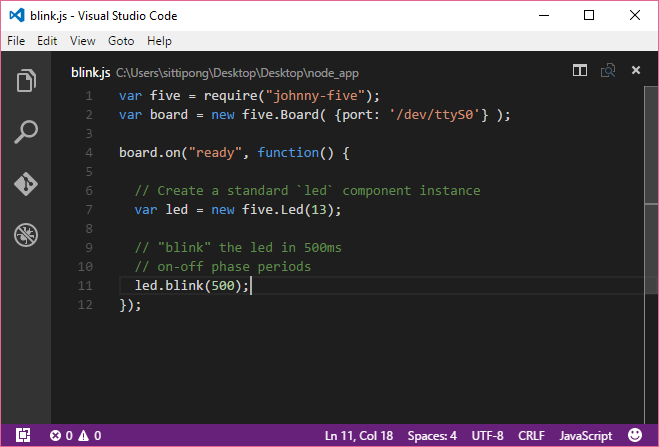The image size is (659, 447).
Task: Open the Debug view in sidebar
Action: (x=26, y=234)
